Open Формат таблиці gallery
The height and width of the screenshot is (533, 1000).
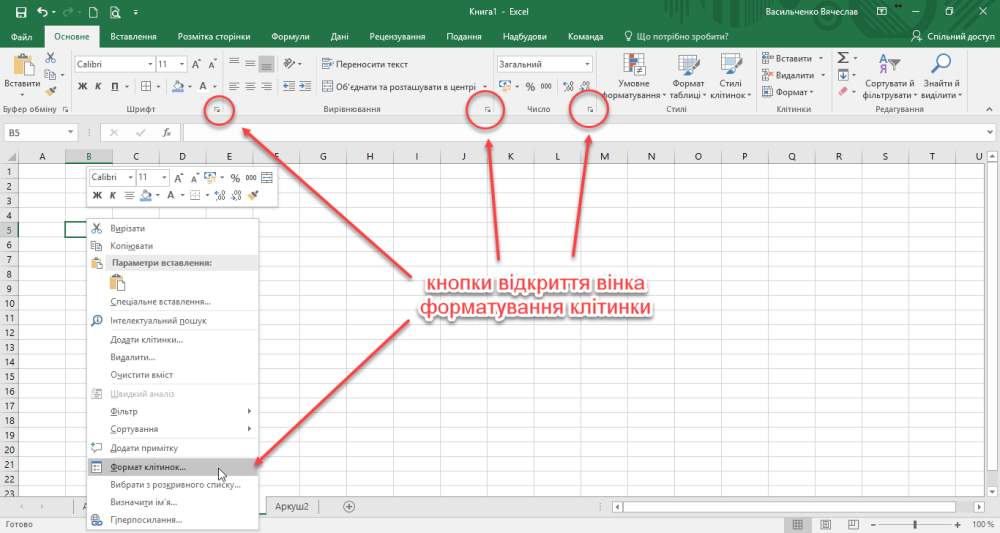(688, 77)
